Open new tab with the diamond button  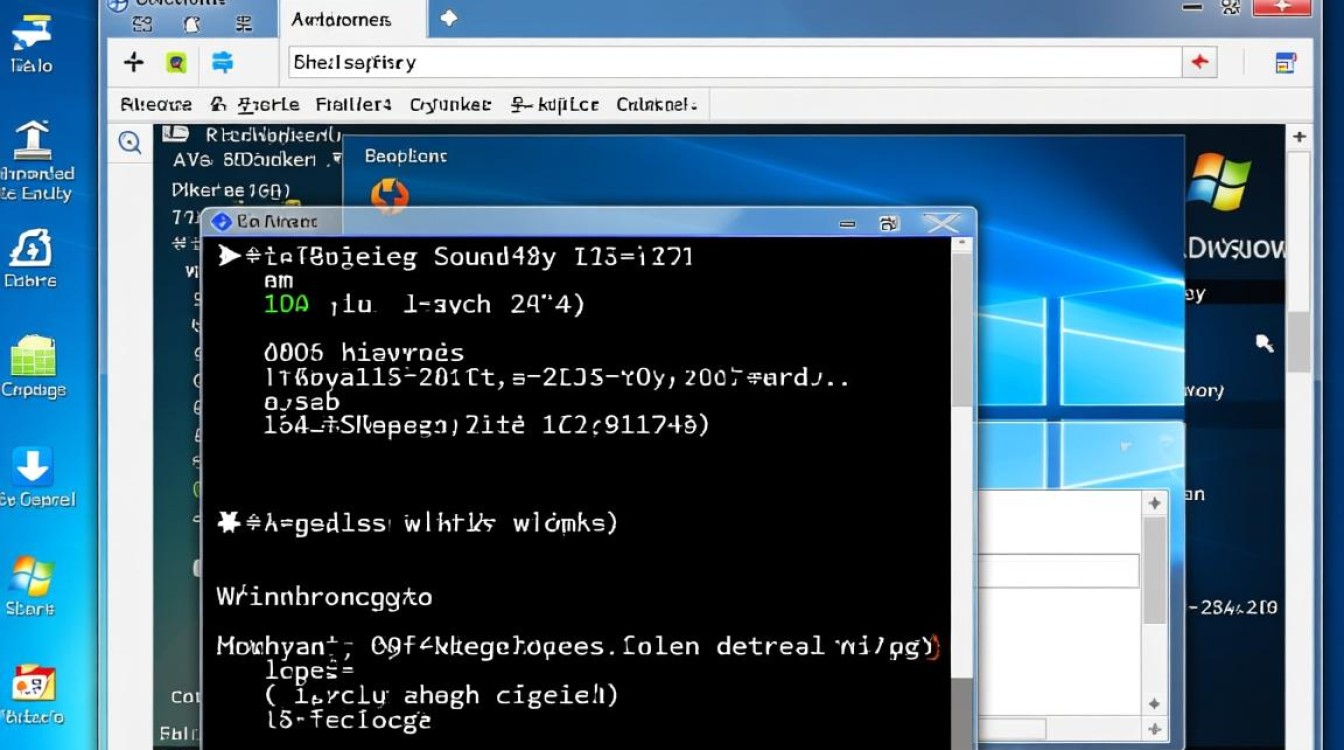449,18
